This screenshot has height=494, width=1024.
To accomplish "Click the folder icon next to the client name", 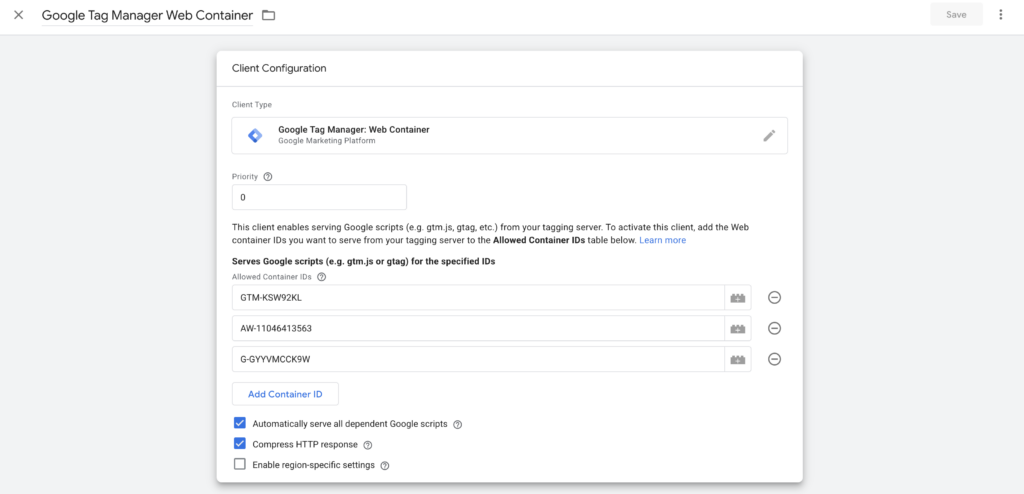I will coord(268,15).
